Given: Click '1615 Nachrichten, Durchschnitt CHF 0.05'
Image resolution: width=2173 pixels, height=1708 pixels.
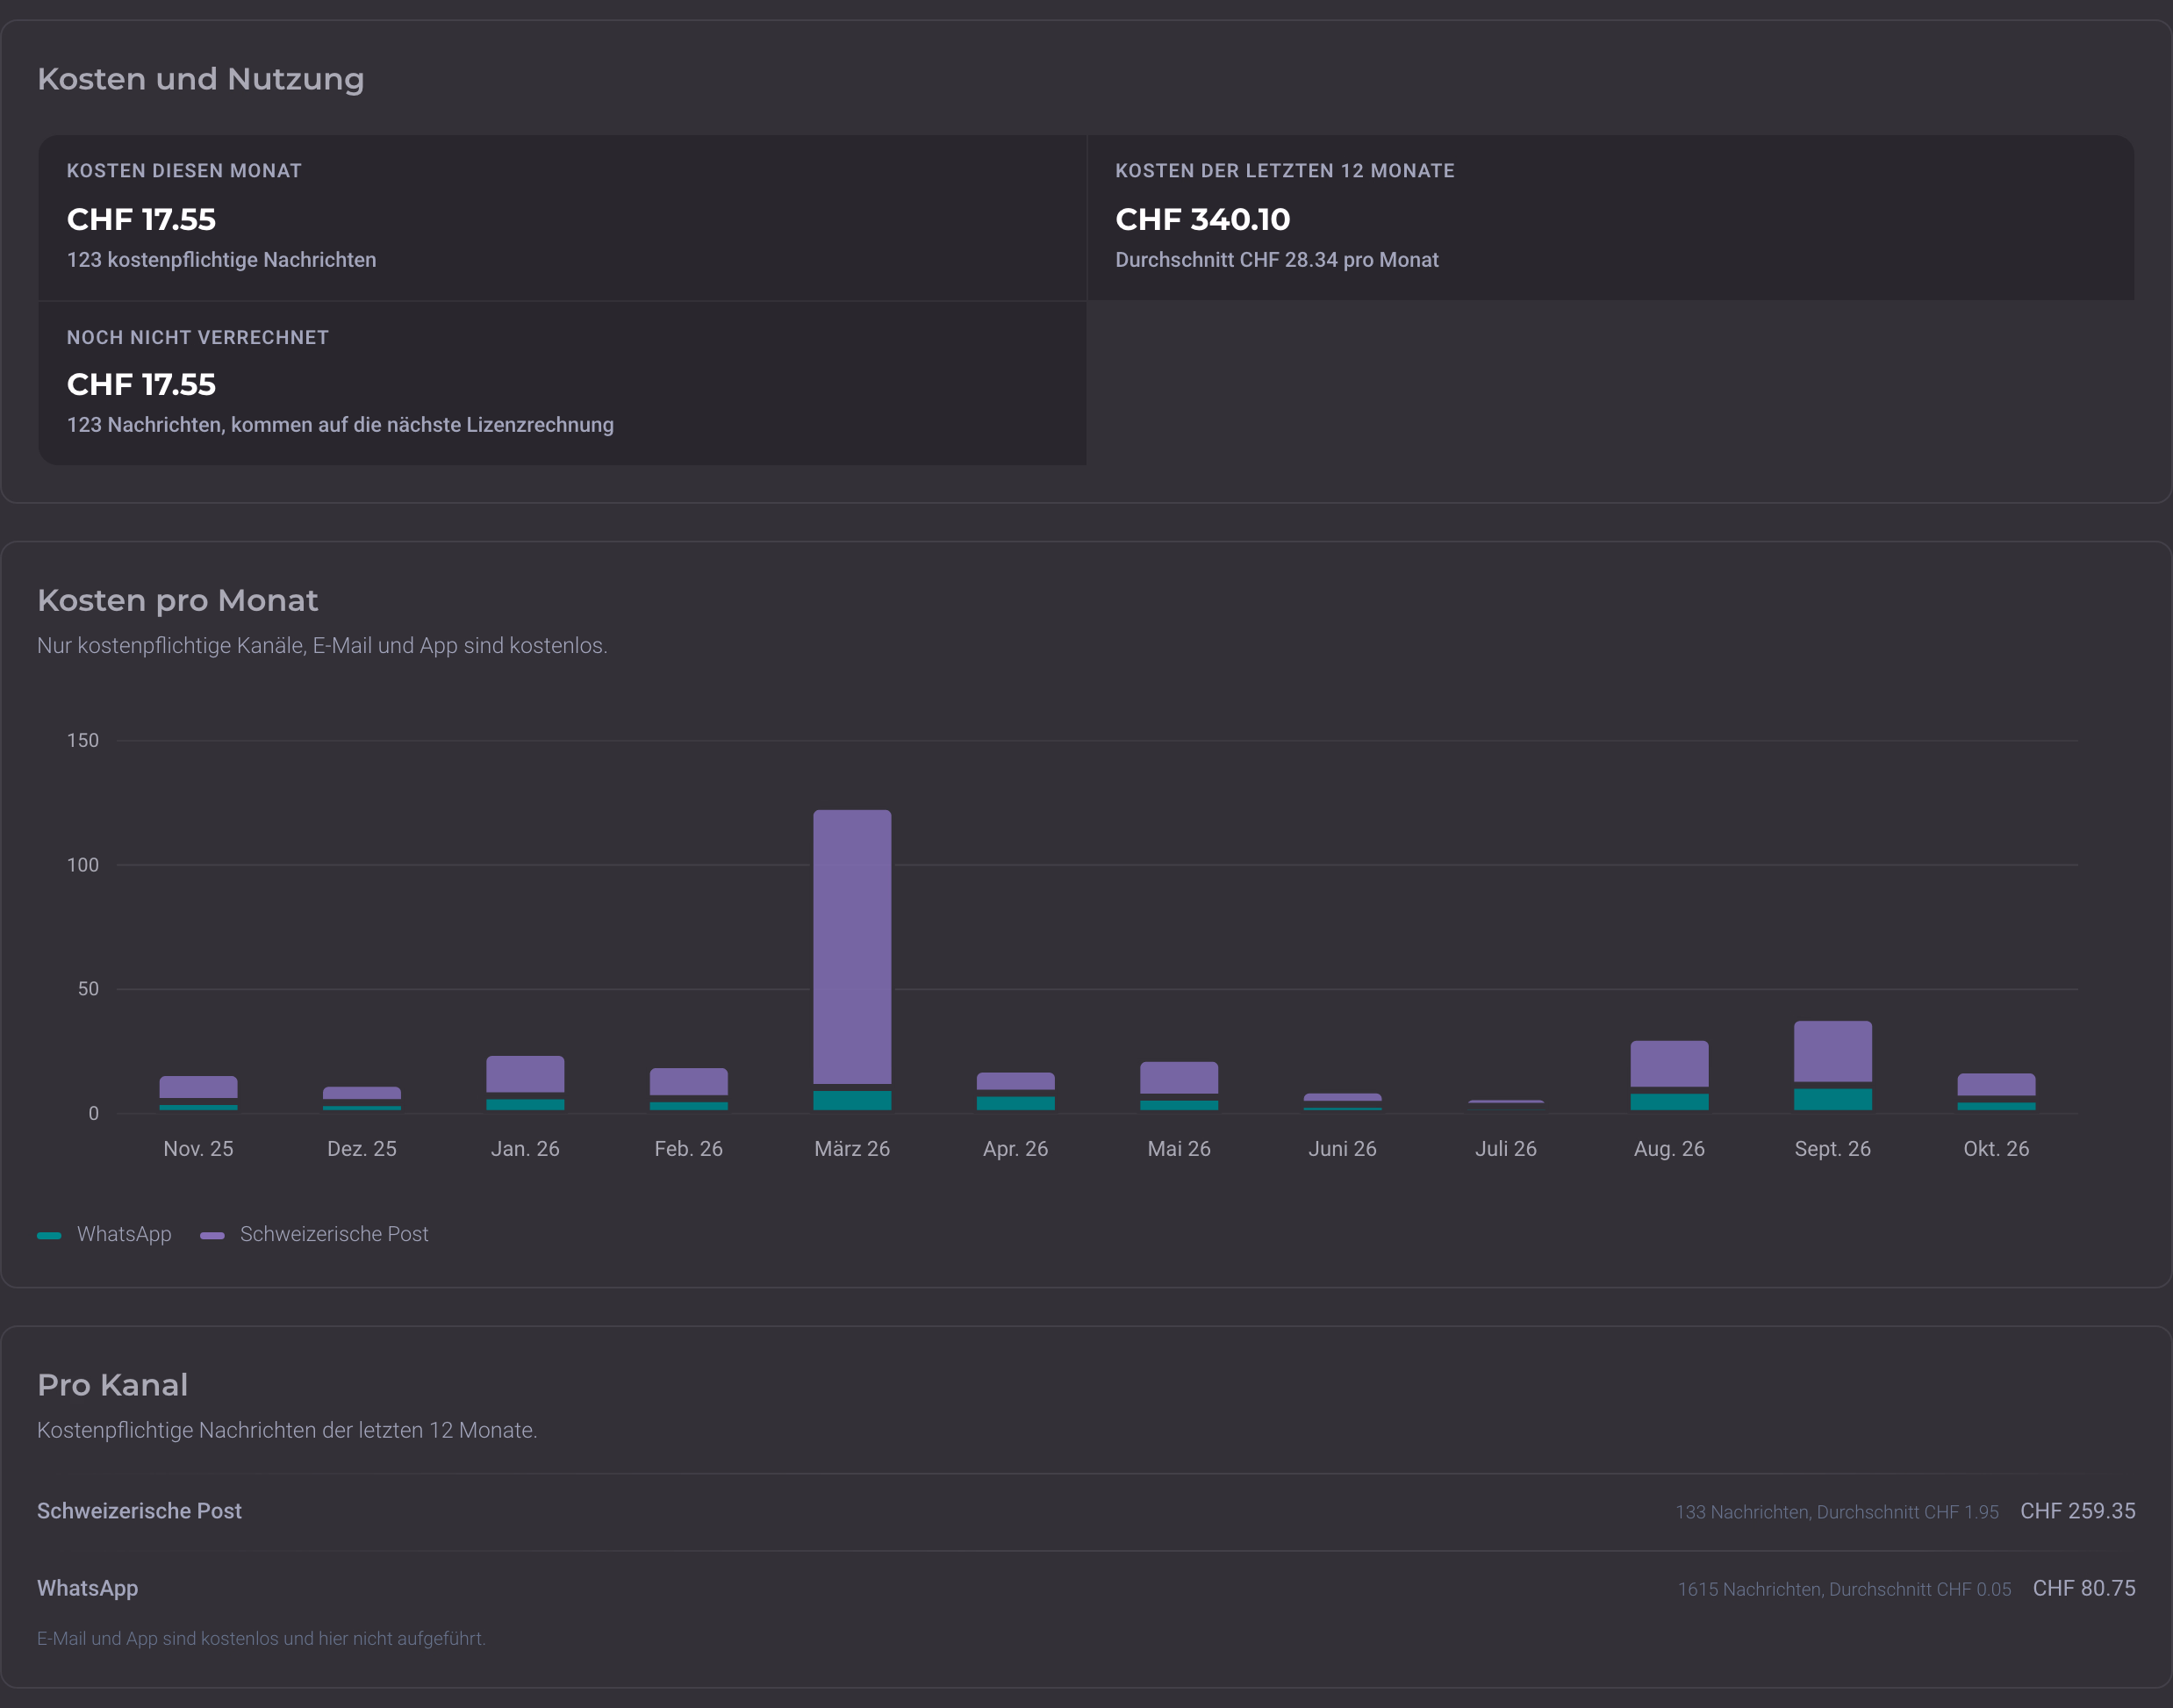Looking at the screenshot, I should coord(1844,1589).
